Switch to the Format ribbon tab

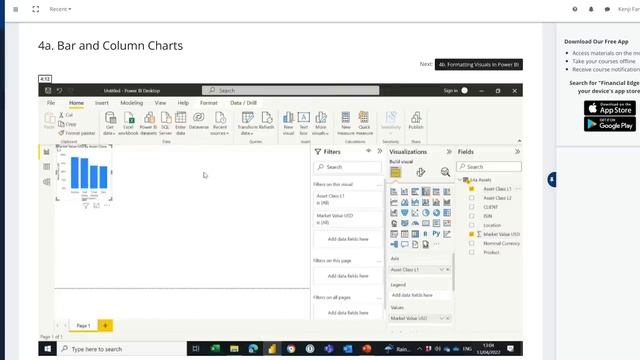[209, 103]
